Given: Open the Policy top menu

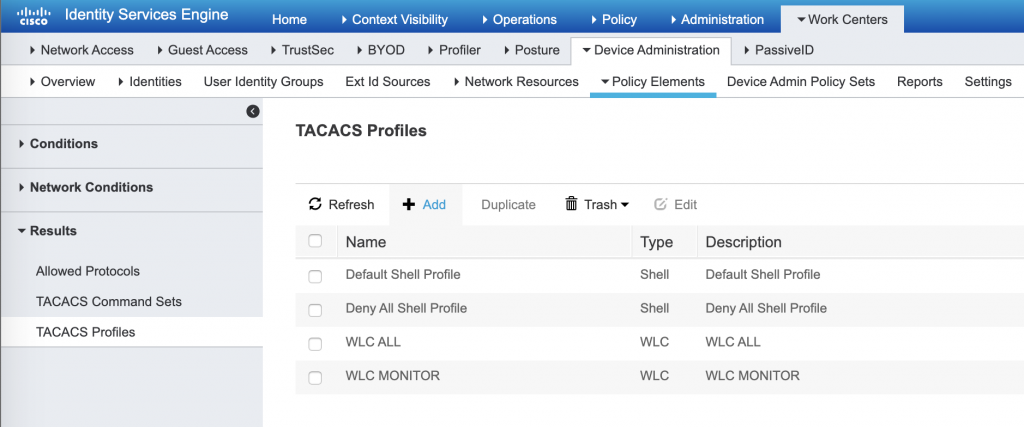Looking at the screenshot, I should (x=614, y=20).
